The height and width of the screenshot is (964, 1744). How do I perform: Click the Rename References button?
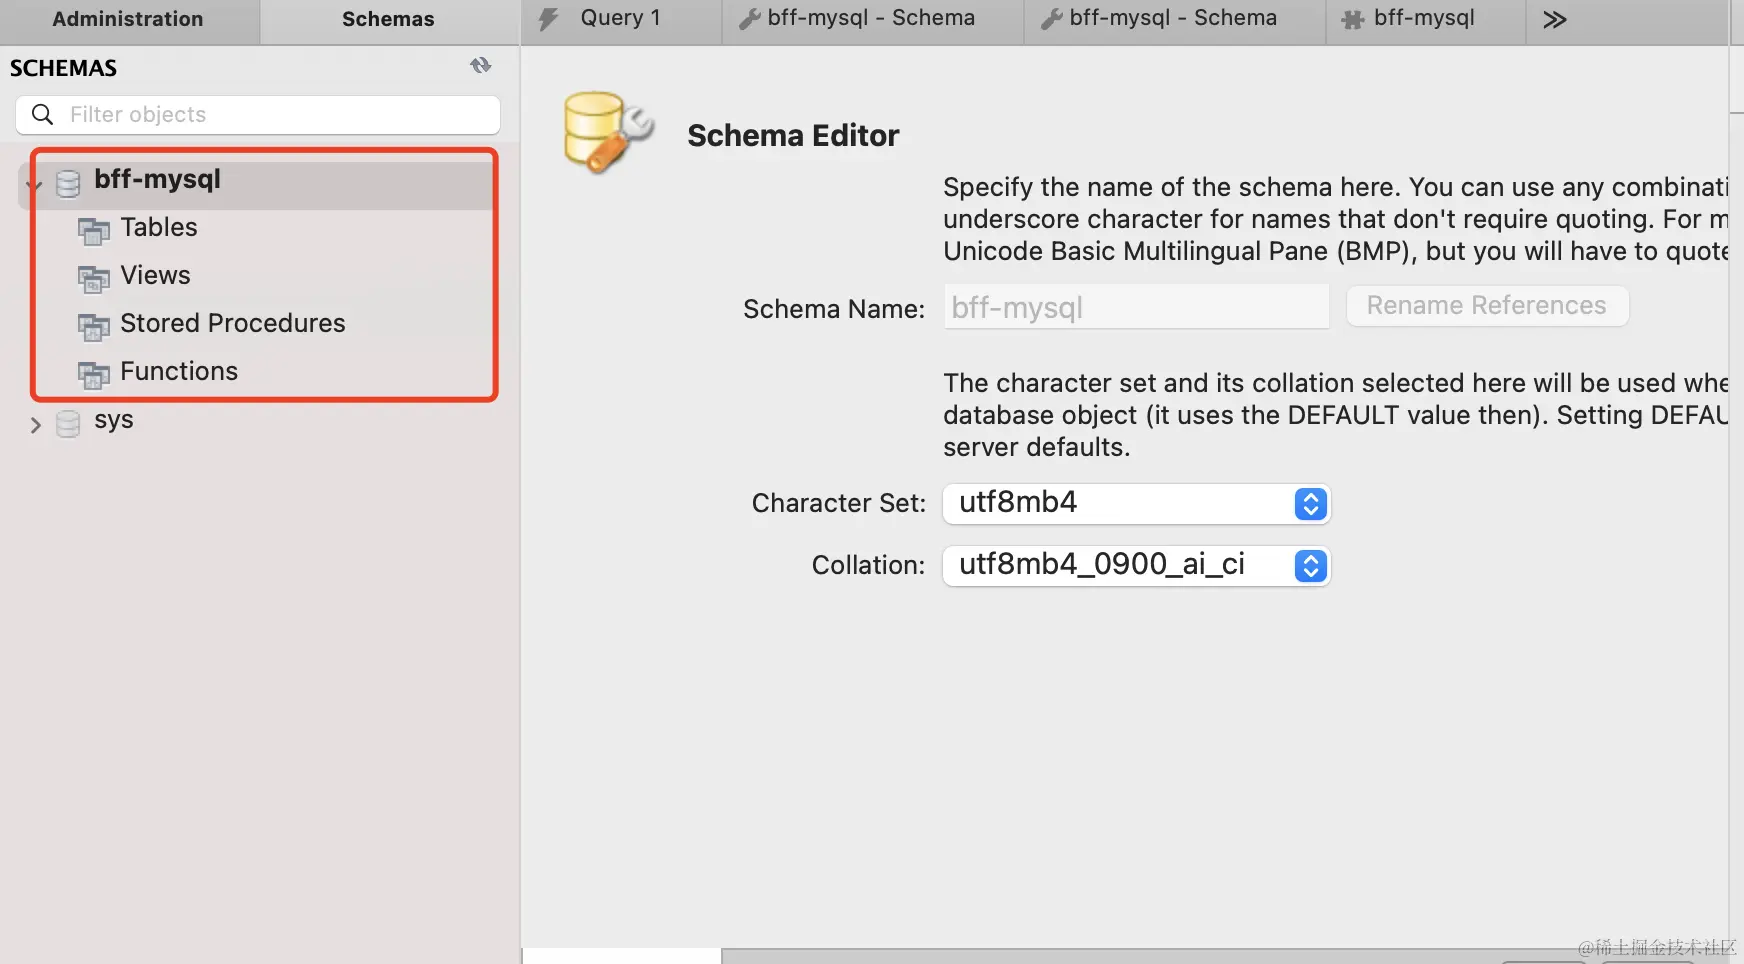(x=1487, y=306)
